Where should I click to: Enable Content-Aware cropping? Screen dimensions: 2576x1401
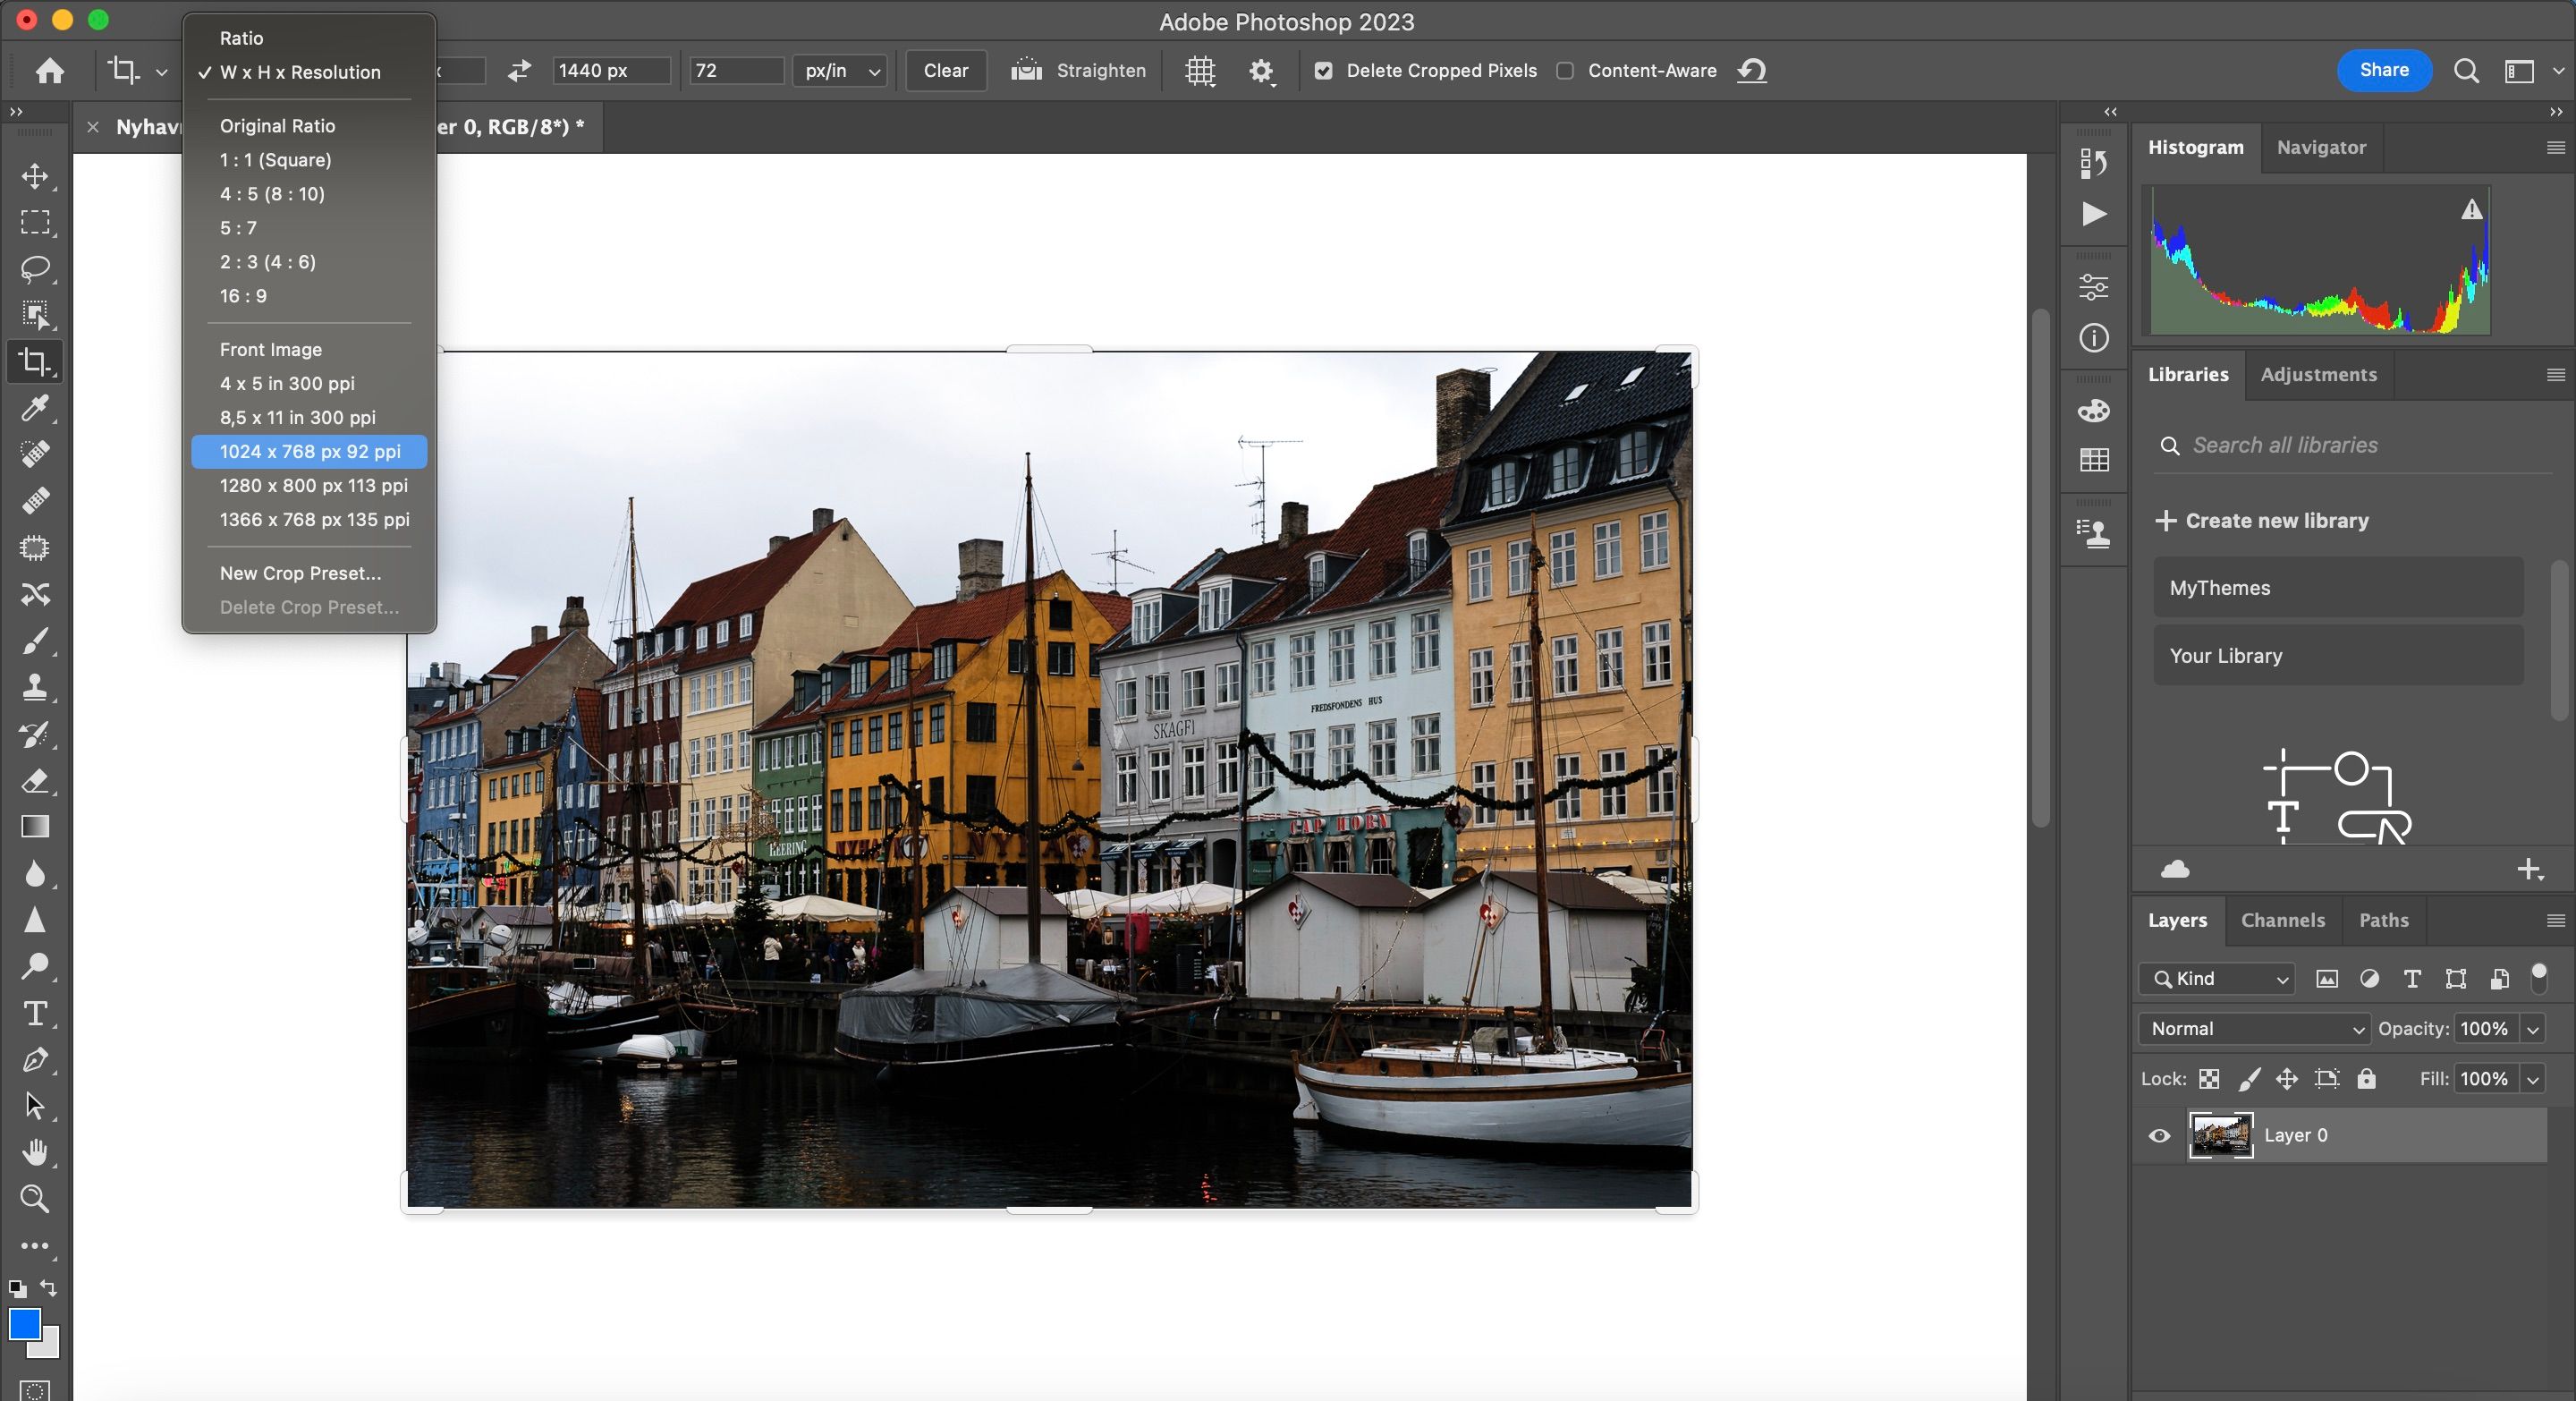coord(1565,70)
